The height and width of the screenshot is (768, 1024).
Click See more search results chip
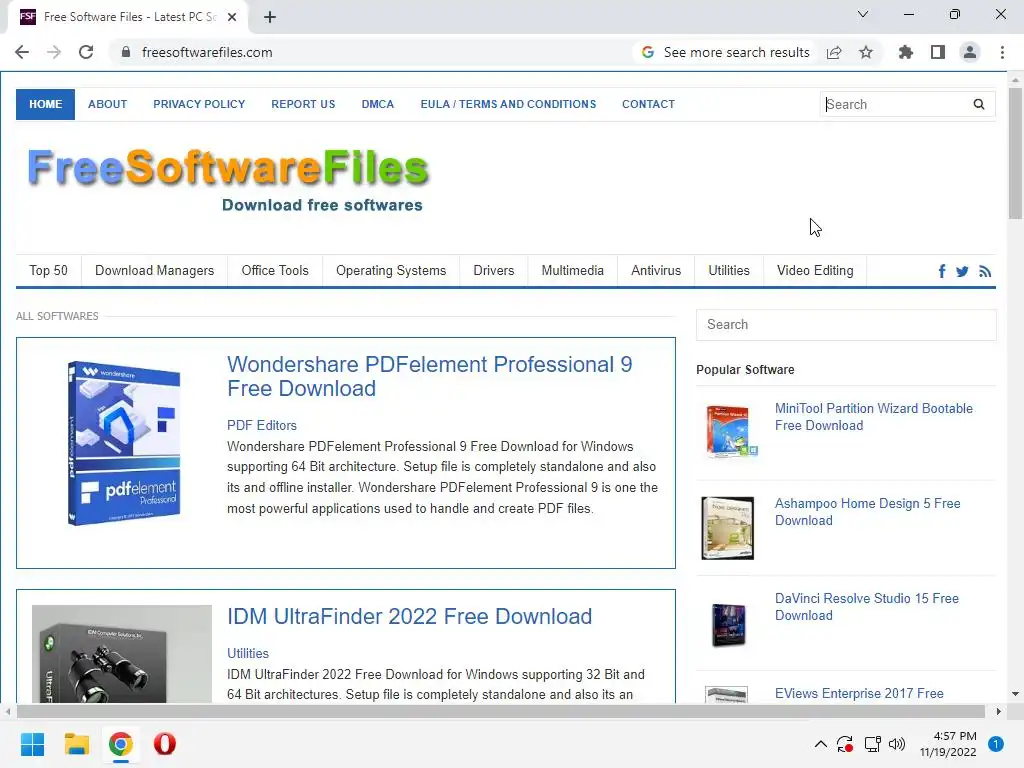(726, 52)
